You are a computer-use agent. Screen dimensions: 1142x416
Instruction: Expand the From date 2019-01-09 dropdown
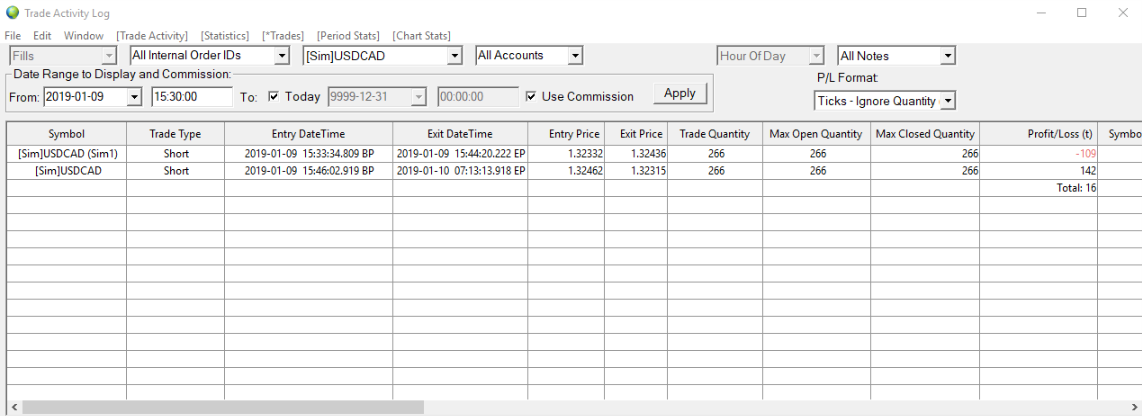pos(134,96)
